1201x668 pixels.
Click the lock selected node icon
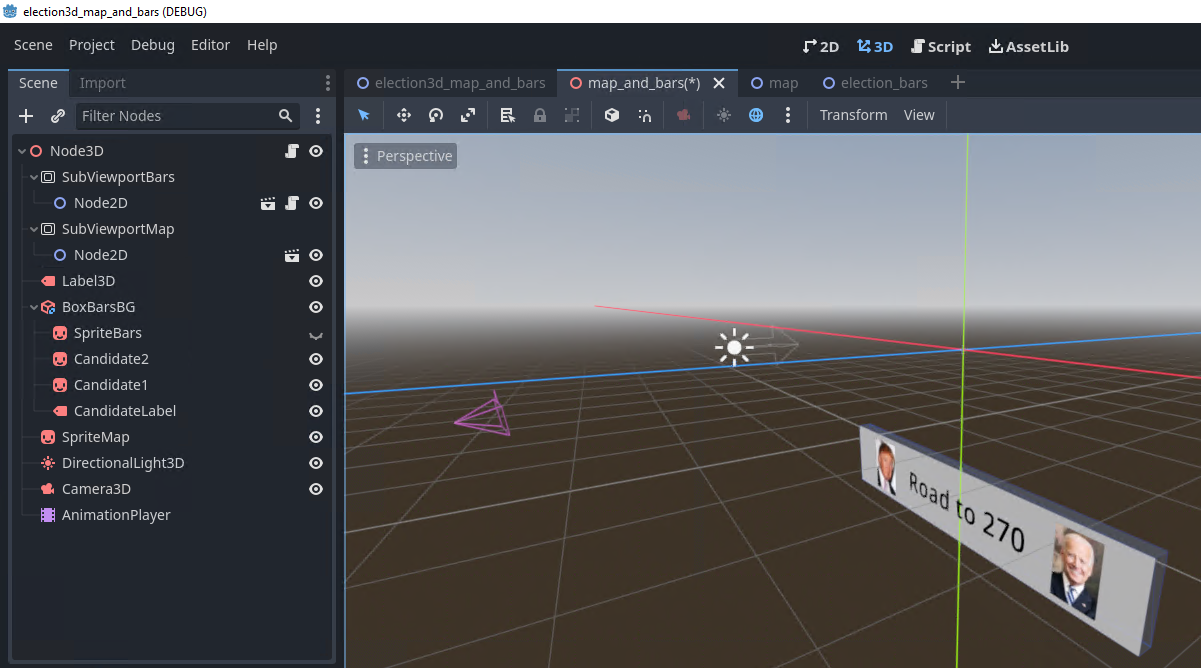click(x=540, y=115)
